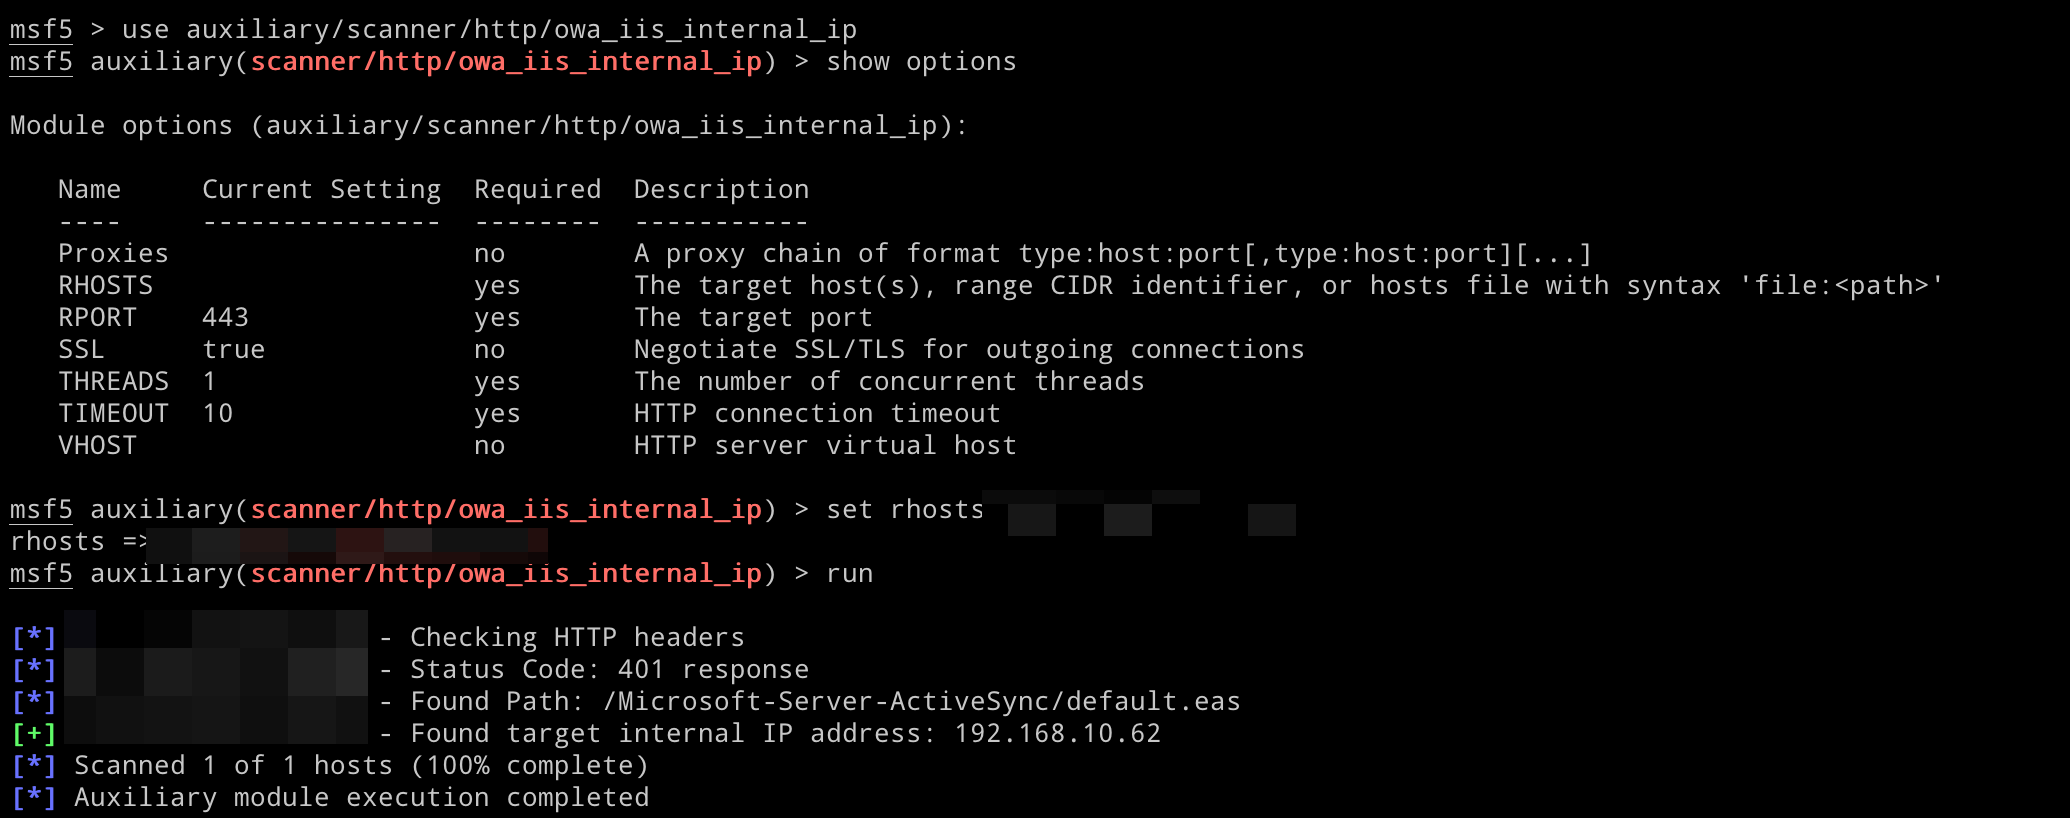The height and width of the screenshot is (818, 2070).
Task: Click the "Module options" heading line
Action: (x=488, y=126)
